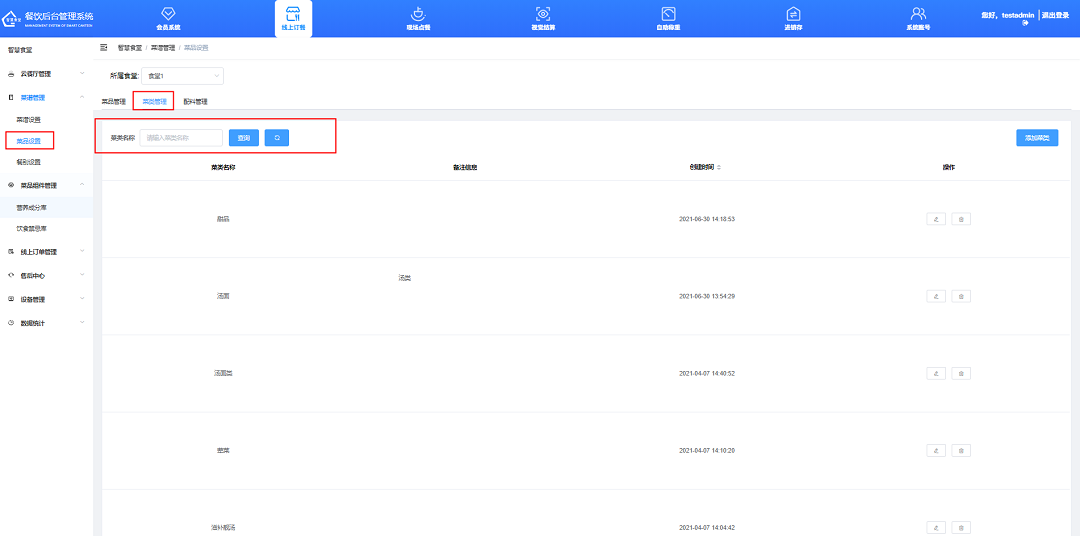Open 系统账号 module in the top bar

coord(918,18)
